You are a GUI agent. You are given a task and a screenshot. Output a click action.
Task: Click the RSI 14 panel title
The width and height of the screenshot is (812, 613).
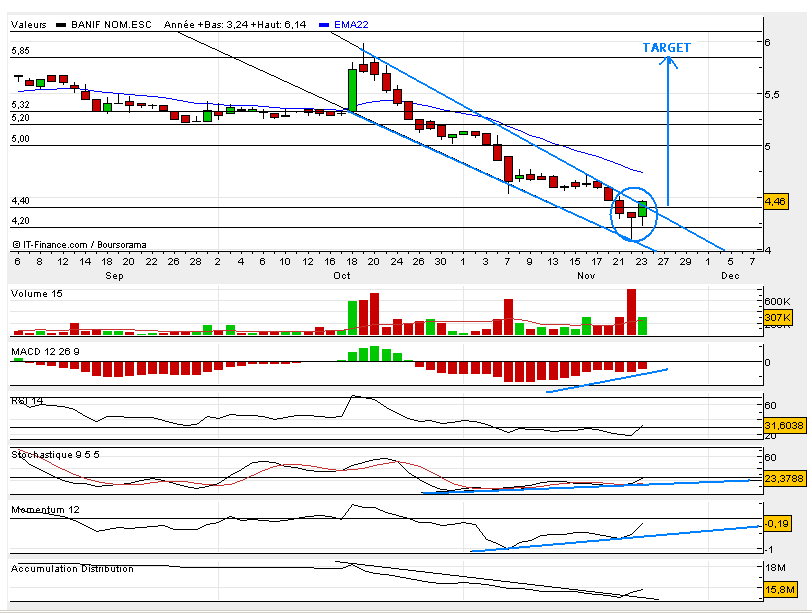27,401
